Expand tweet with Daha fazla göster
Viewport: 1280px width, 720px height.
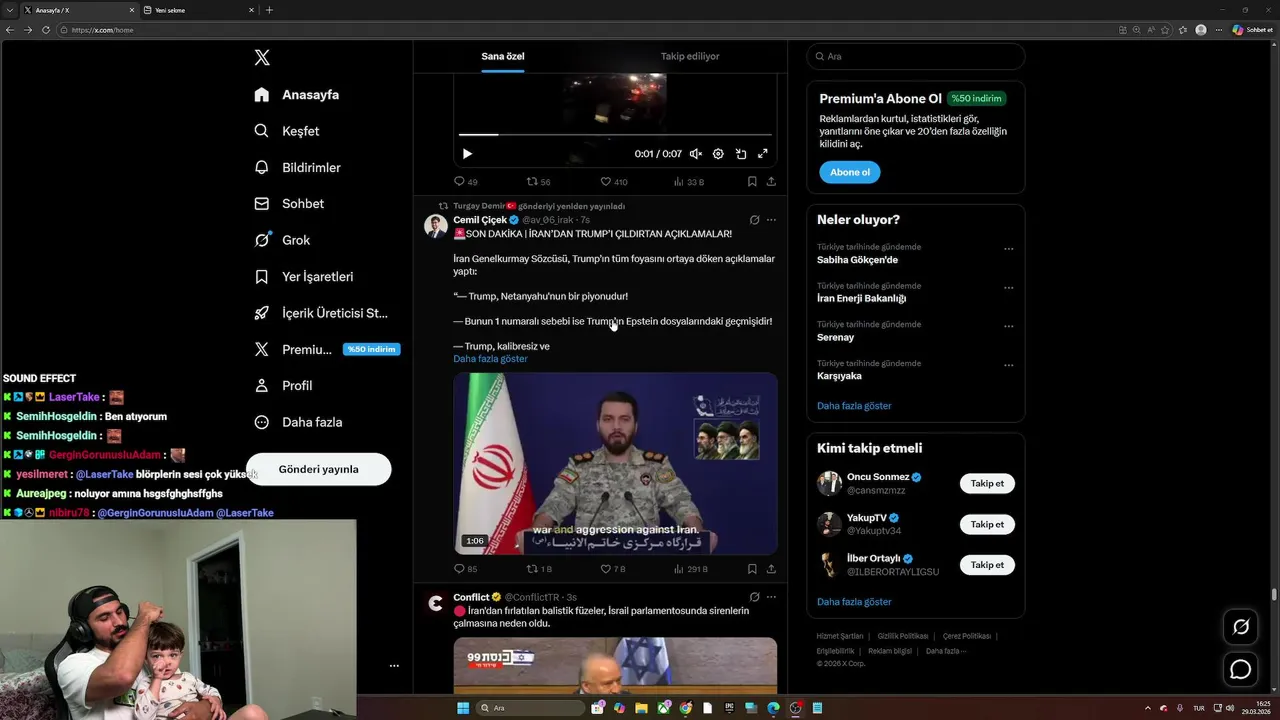(490, 359)
